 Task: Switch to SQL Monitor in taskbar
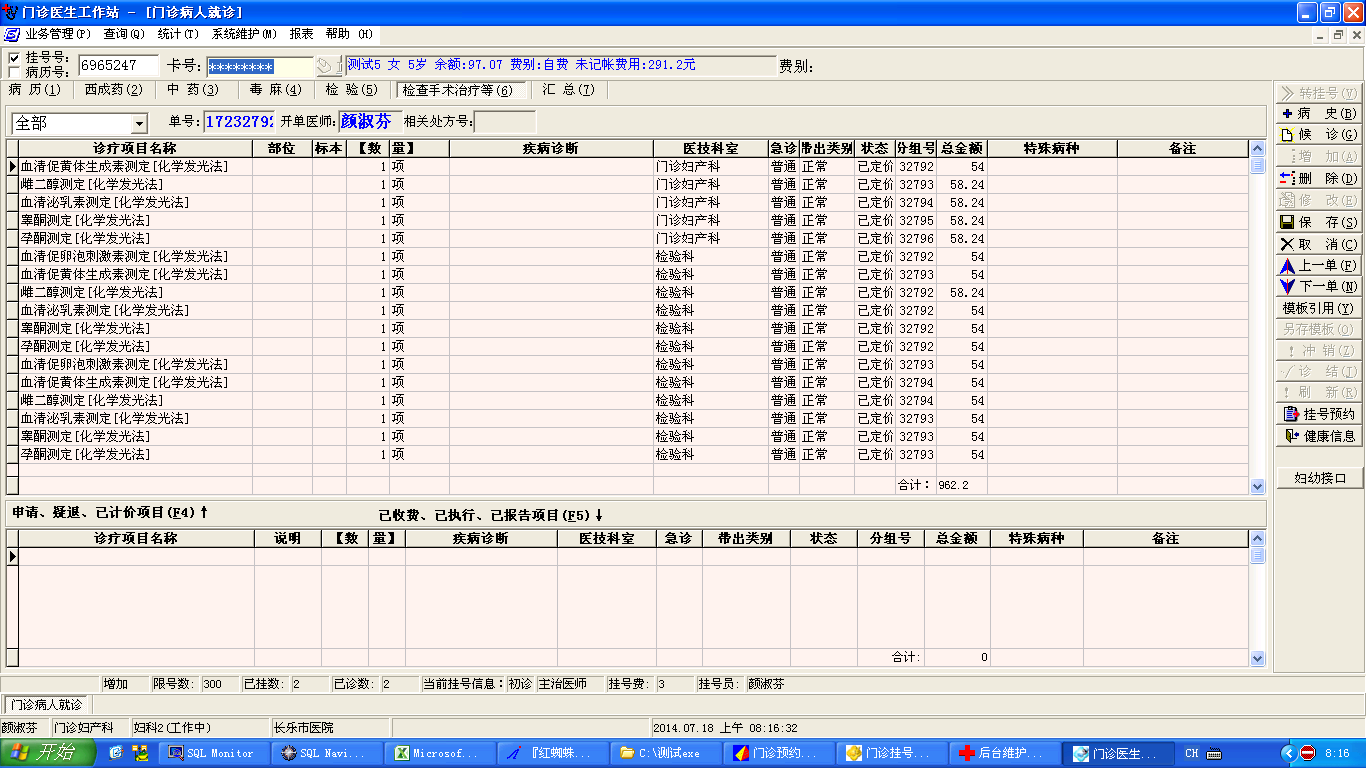214,753
